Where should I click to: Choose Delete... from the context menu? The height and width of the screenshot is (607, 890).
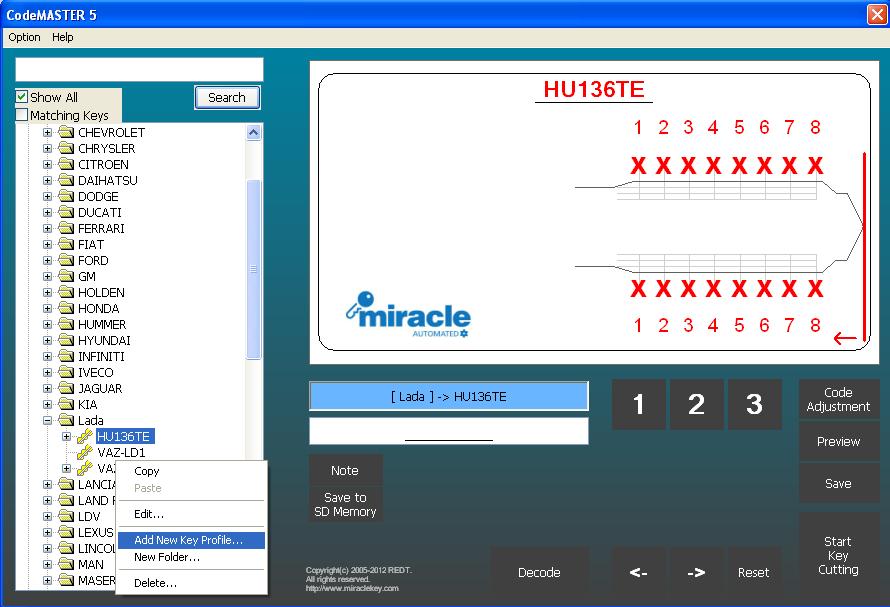[191, 583]
